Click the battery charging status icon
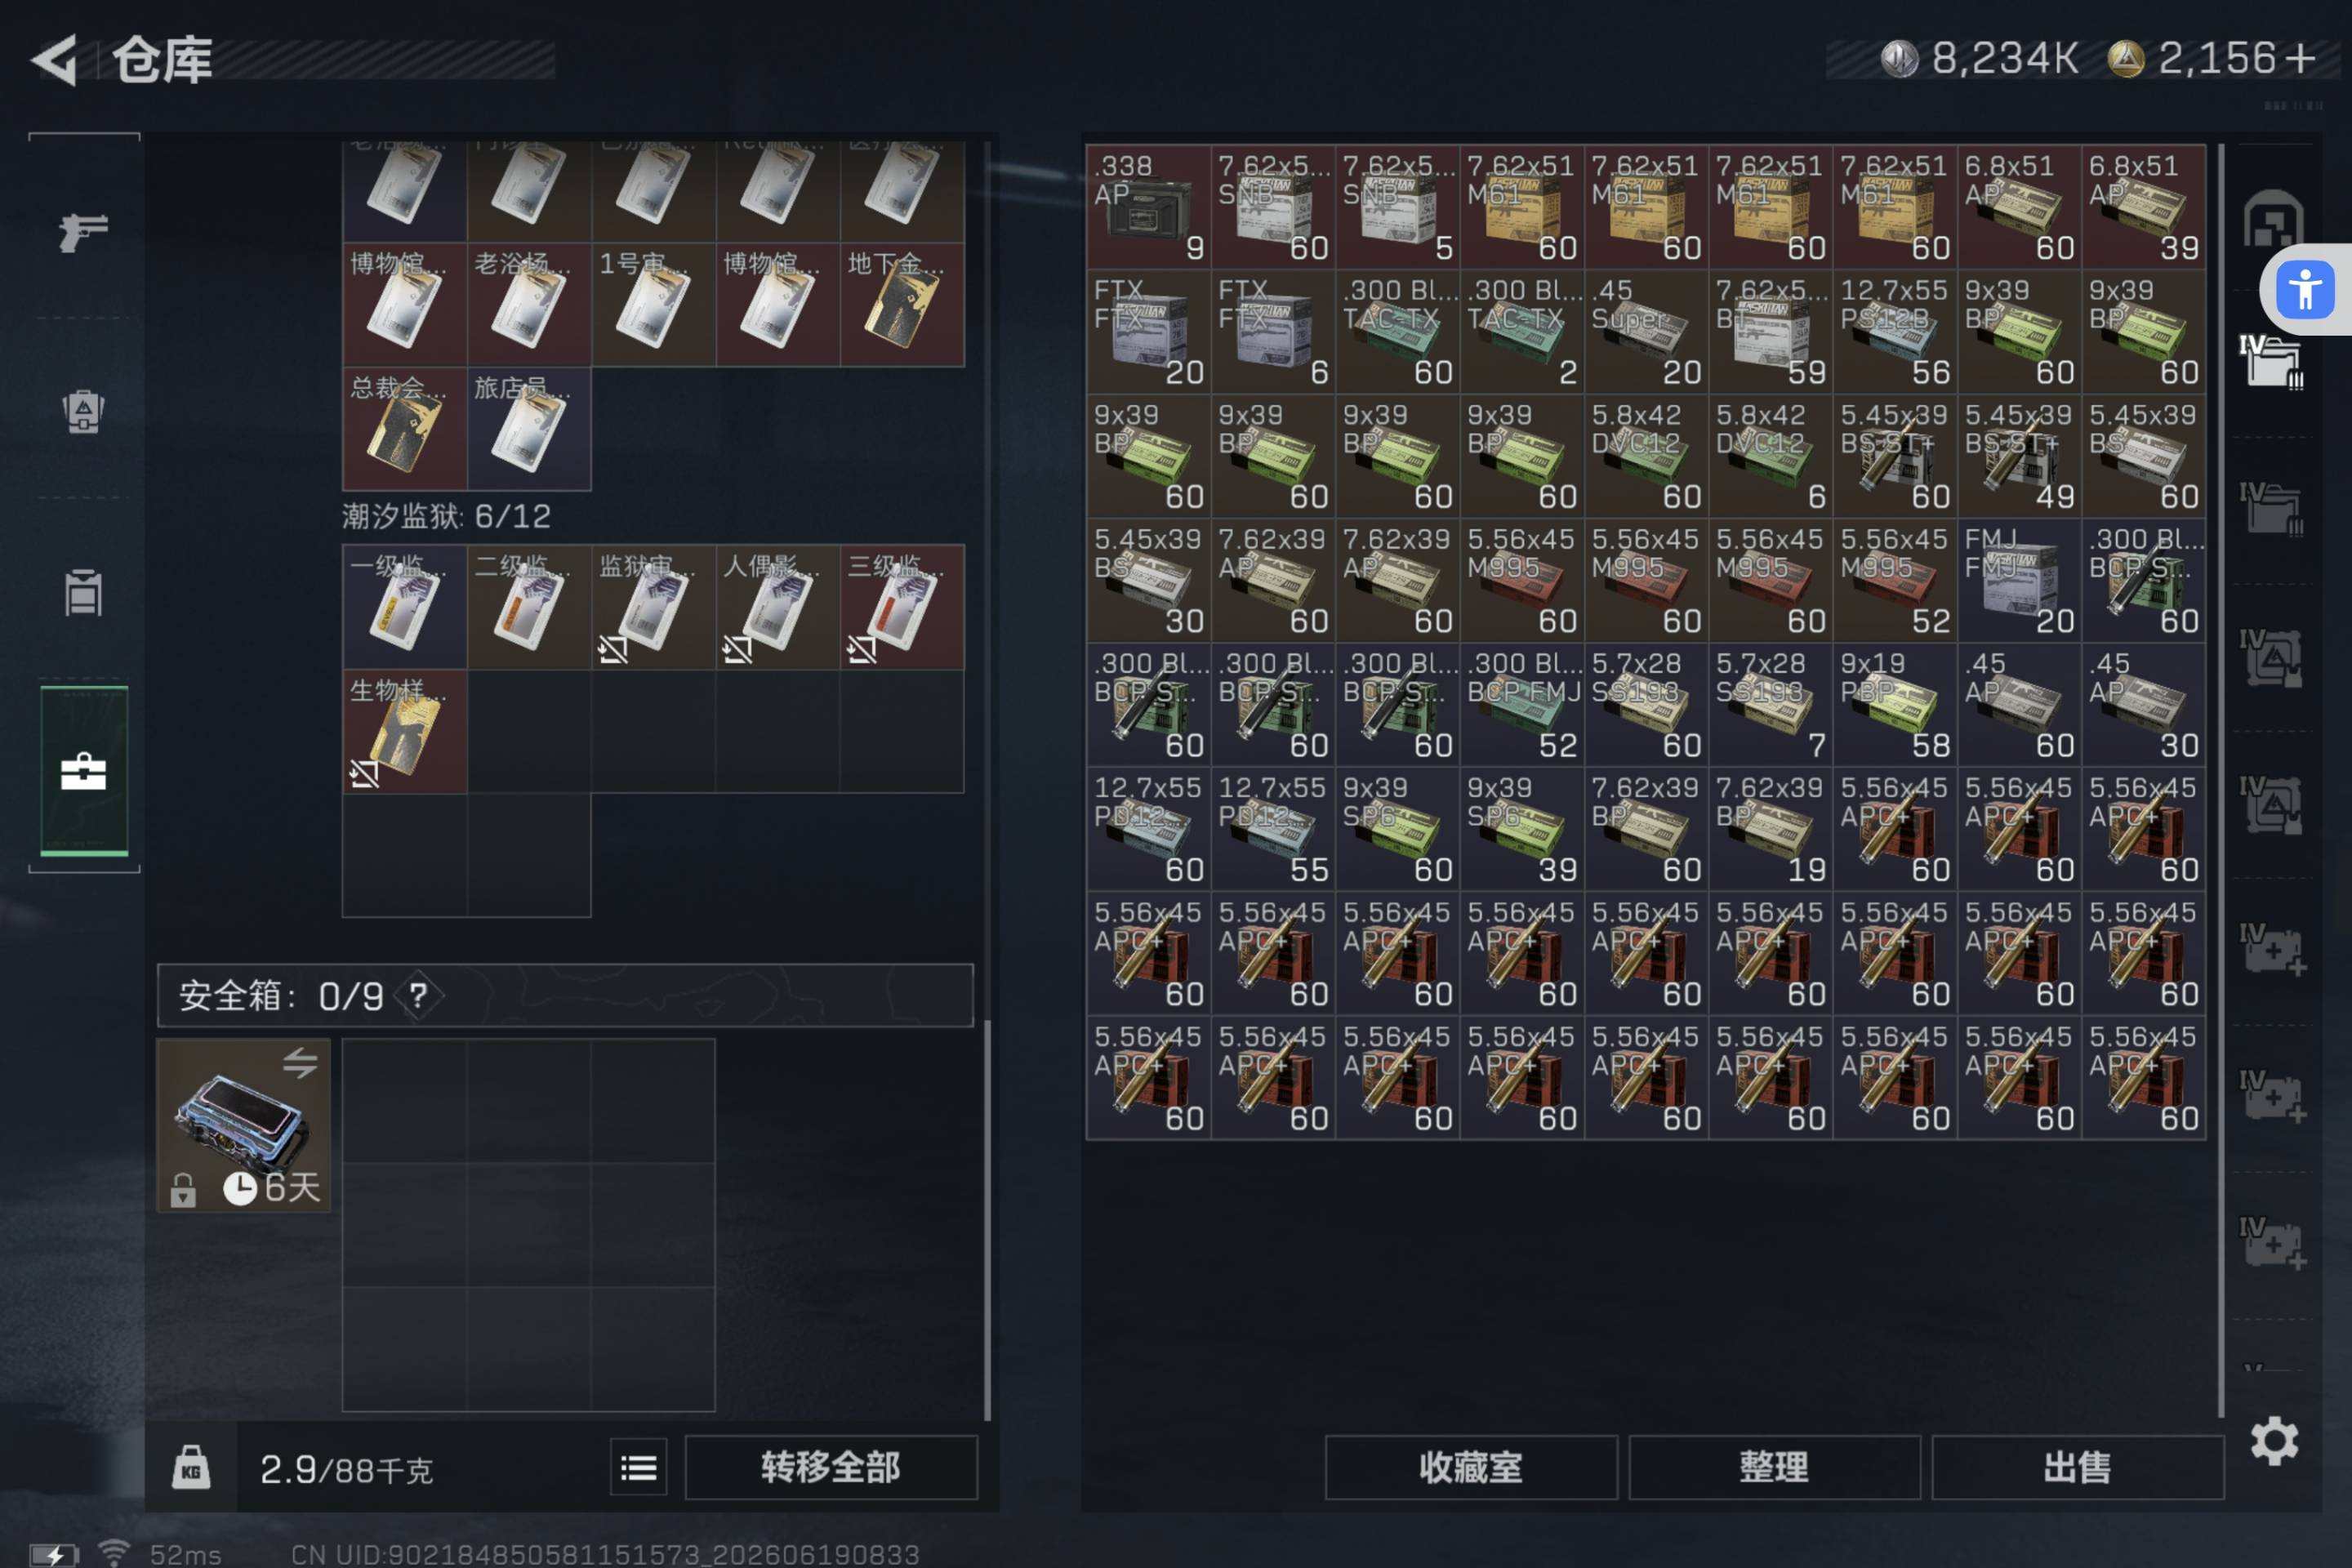Image resolution: width=2352 pixels, height=1568 pixels. [x=54, y=1555]
